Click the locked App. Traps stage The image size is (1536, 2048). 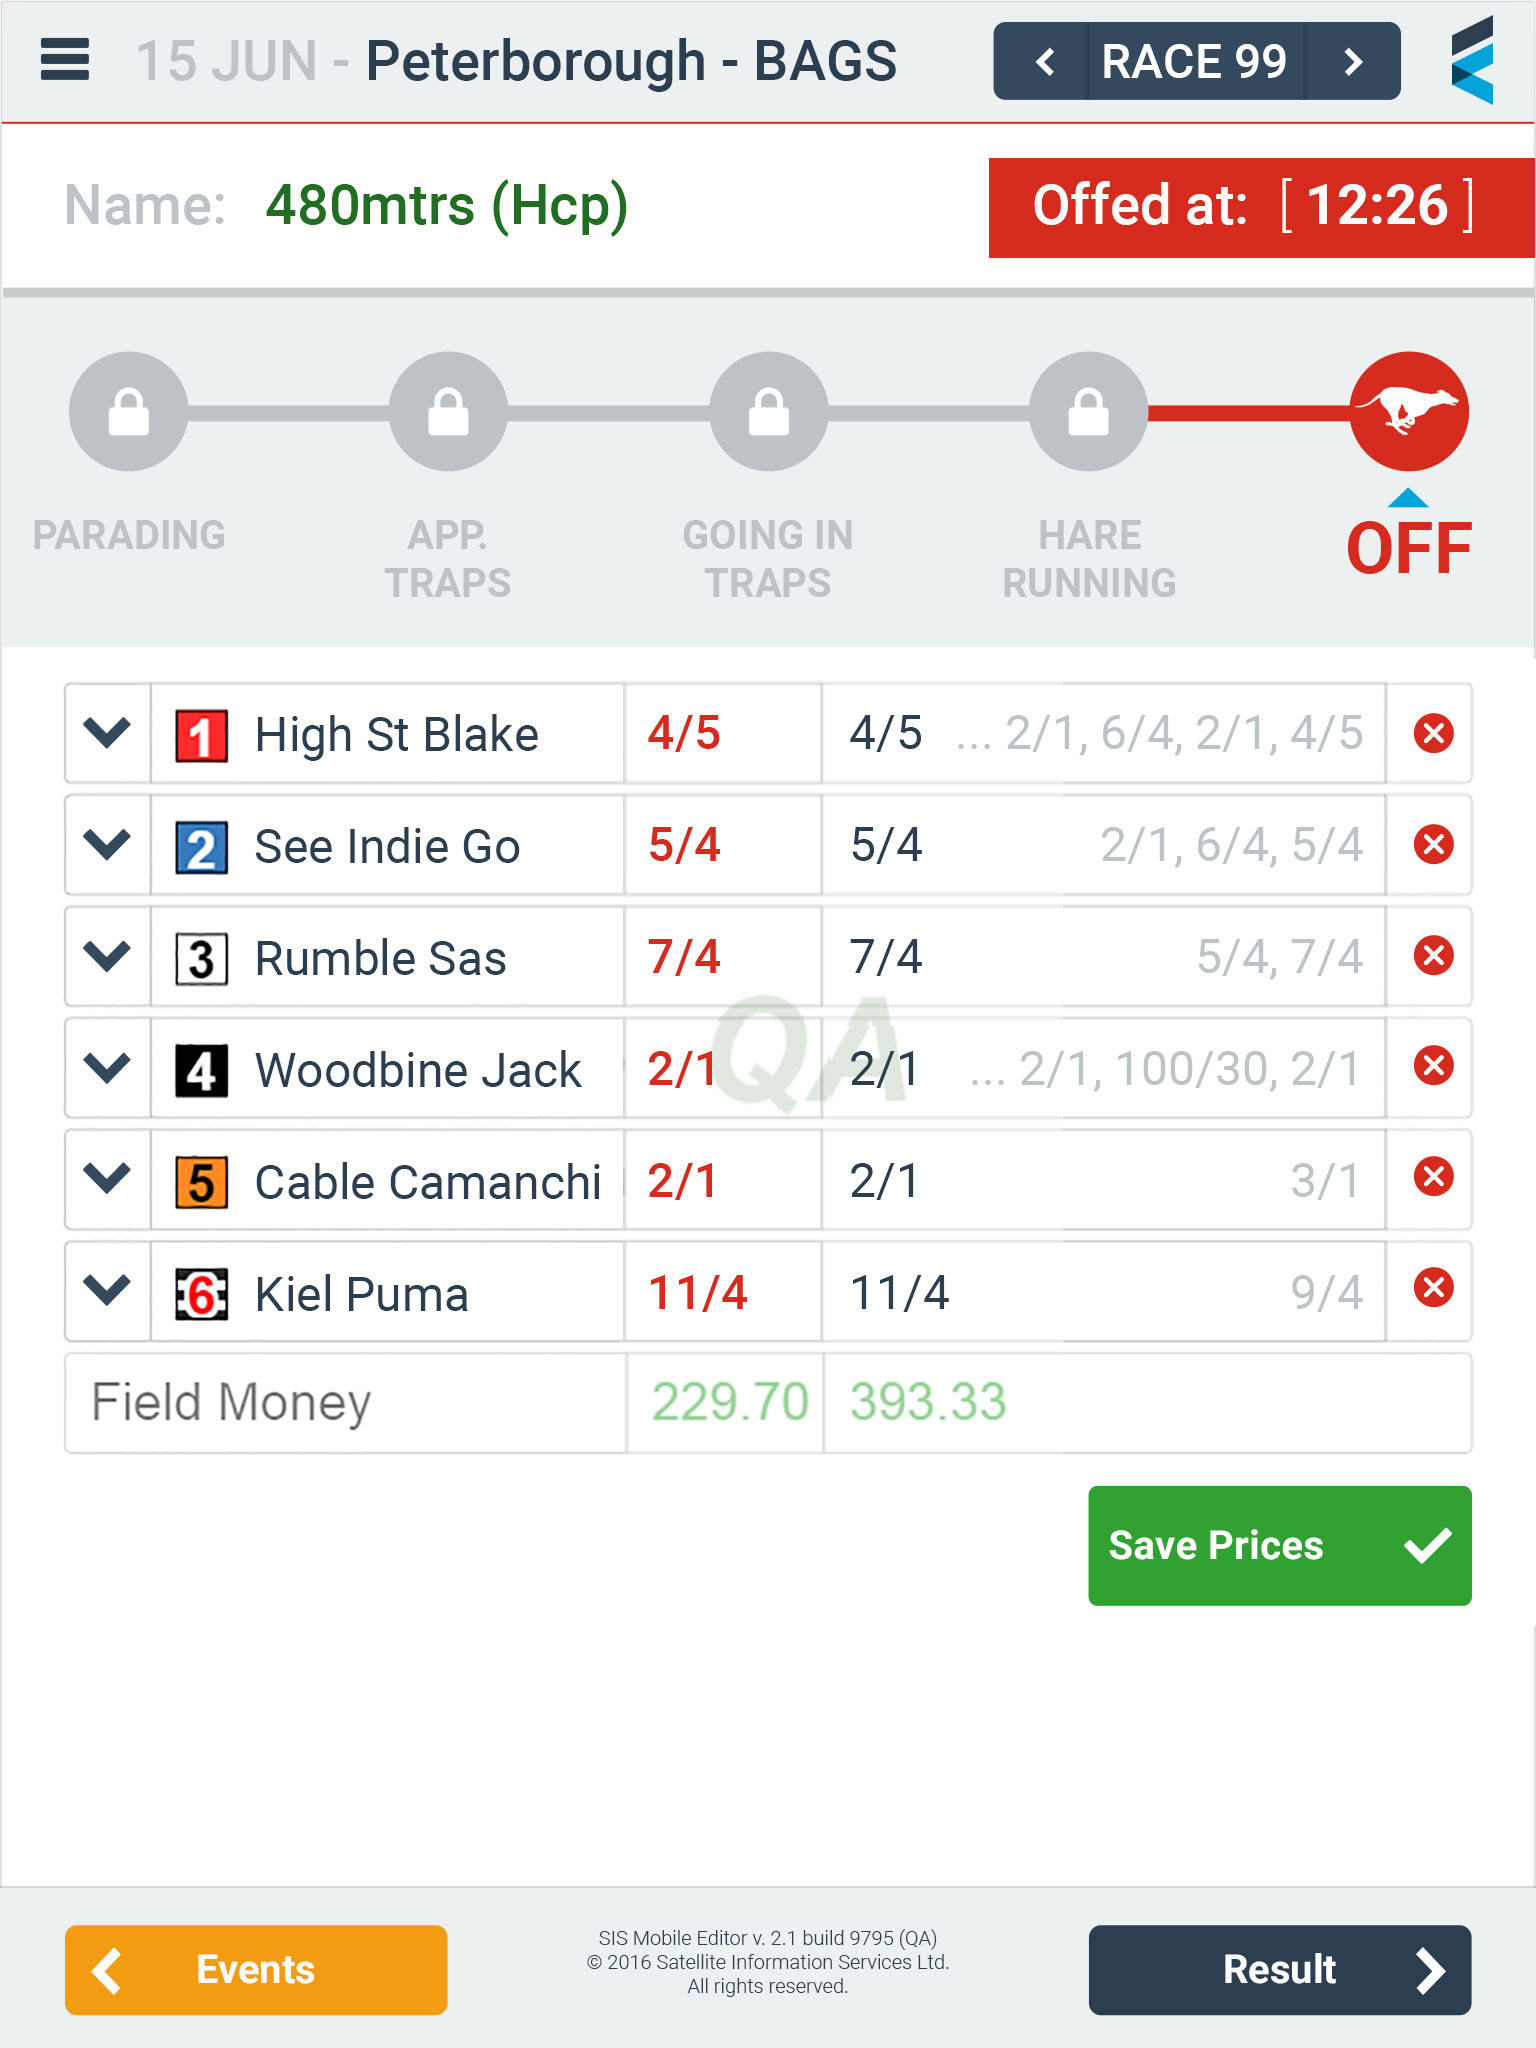pyautogui.click(x=448, y=411)
